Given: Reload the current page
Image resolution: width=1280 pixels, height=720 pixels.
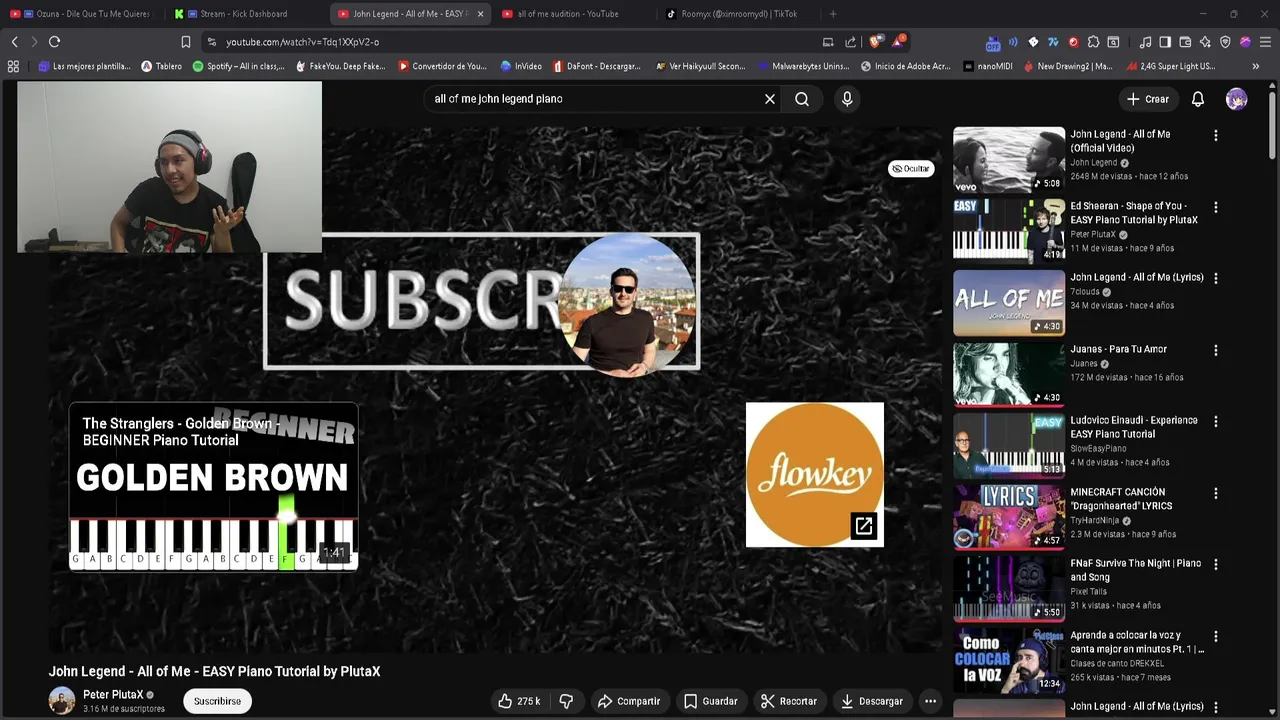Looking at the screenshot, I should tap(54, 42).
